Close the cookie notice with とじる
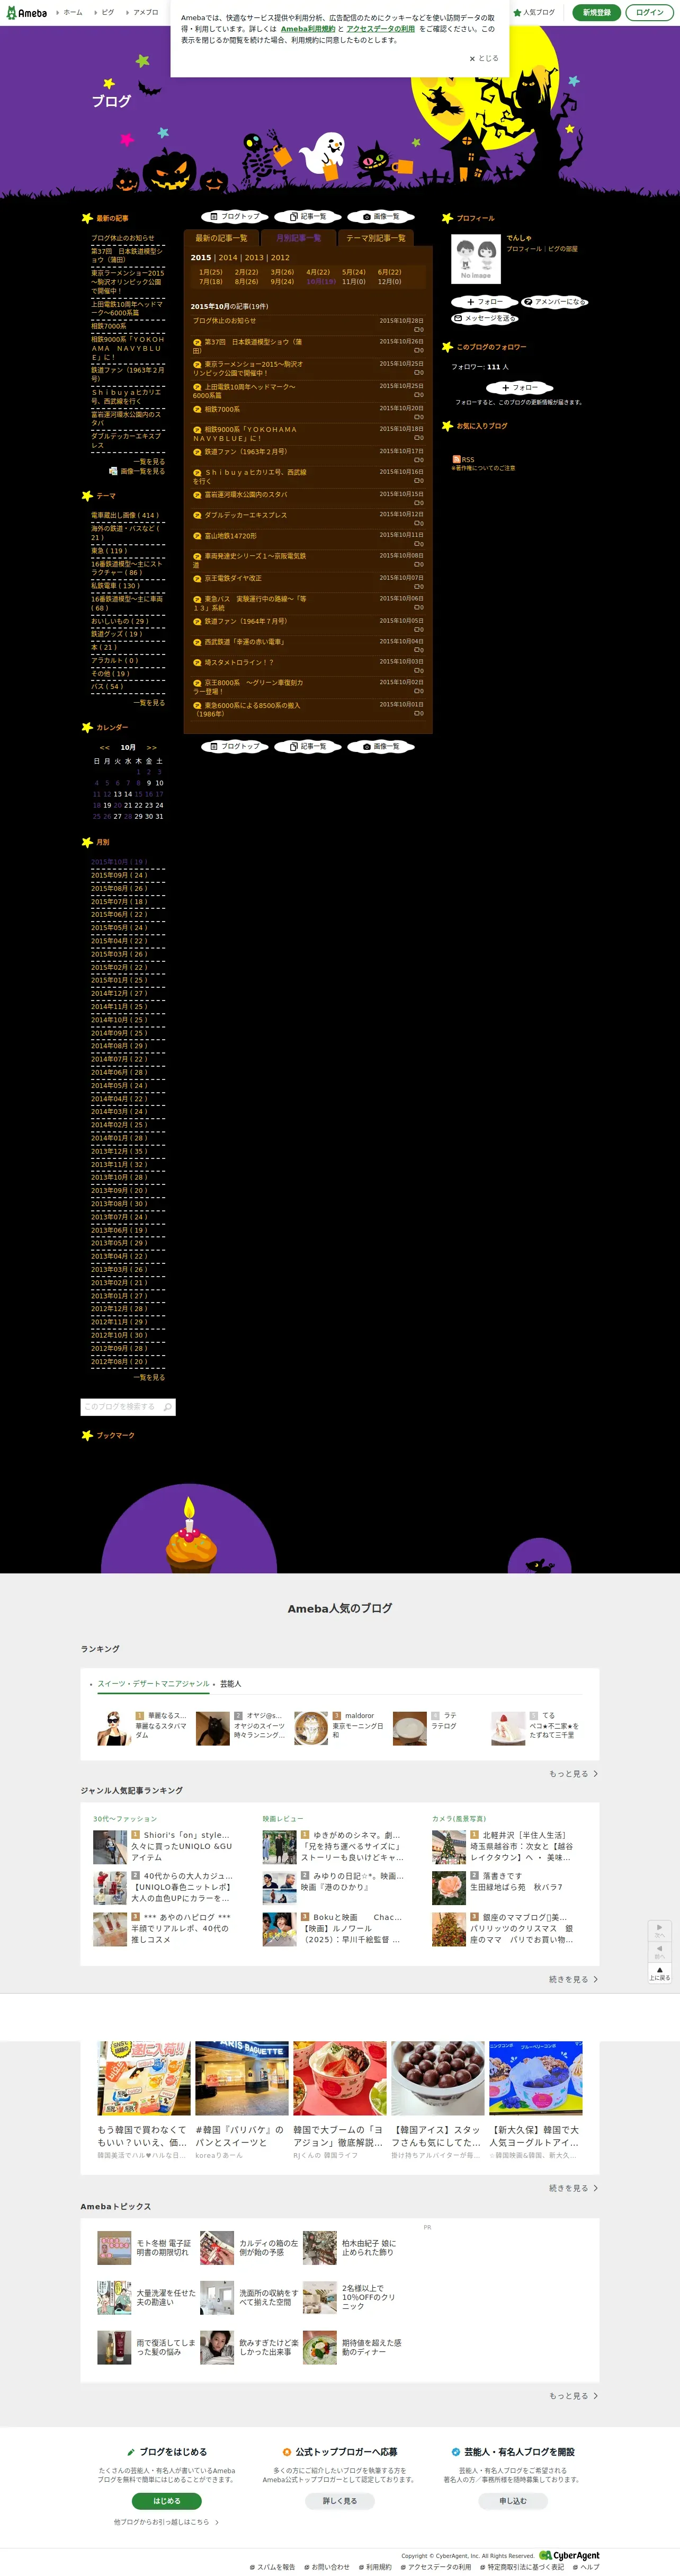The image size is (680, 2576). click(x=484, y=58)
